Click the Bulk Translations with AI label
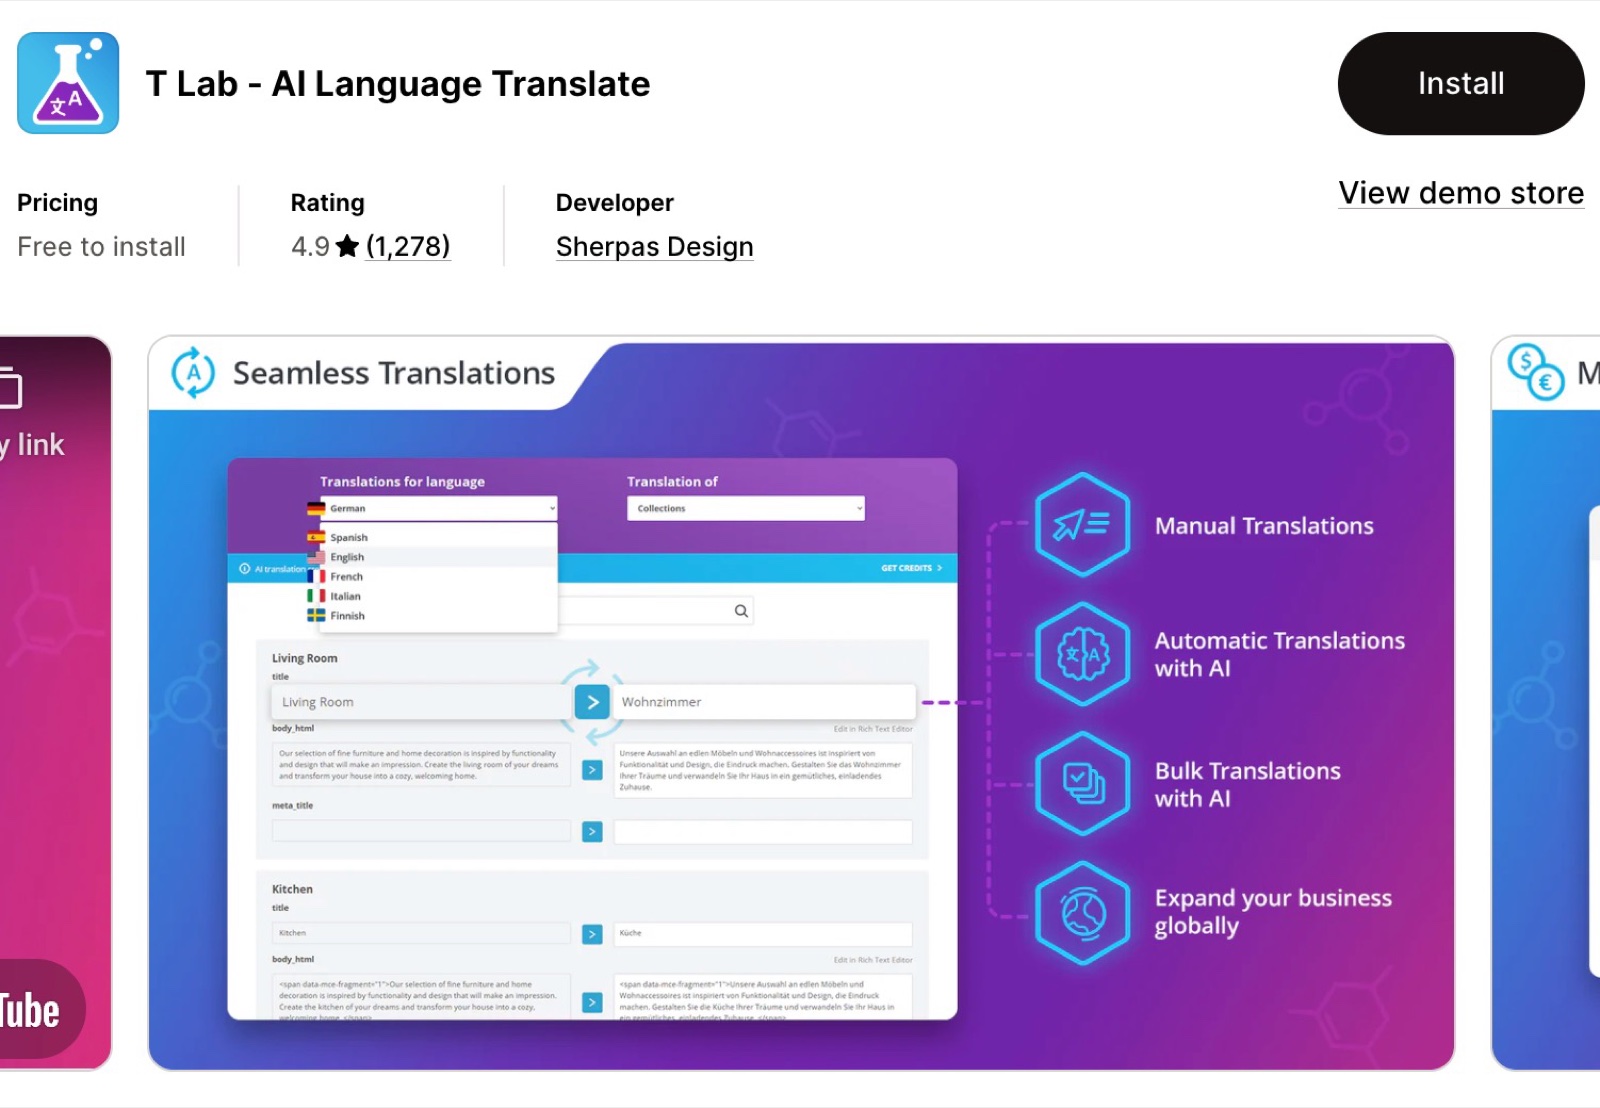 pyautogui.click(x=1248, y=785)
